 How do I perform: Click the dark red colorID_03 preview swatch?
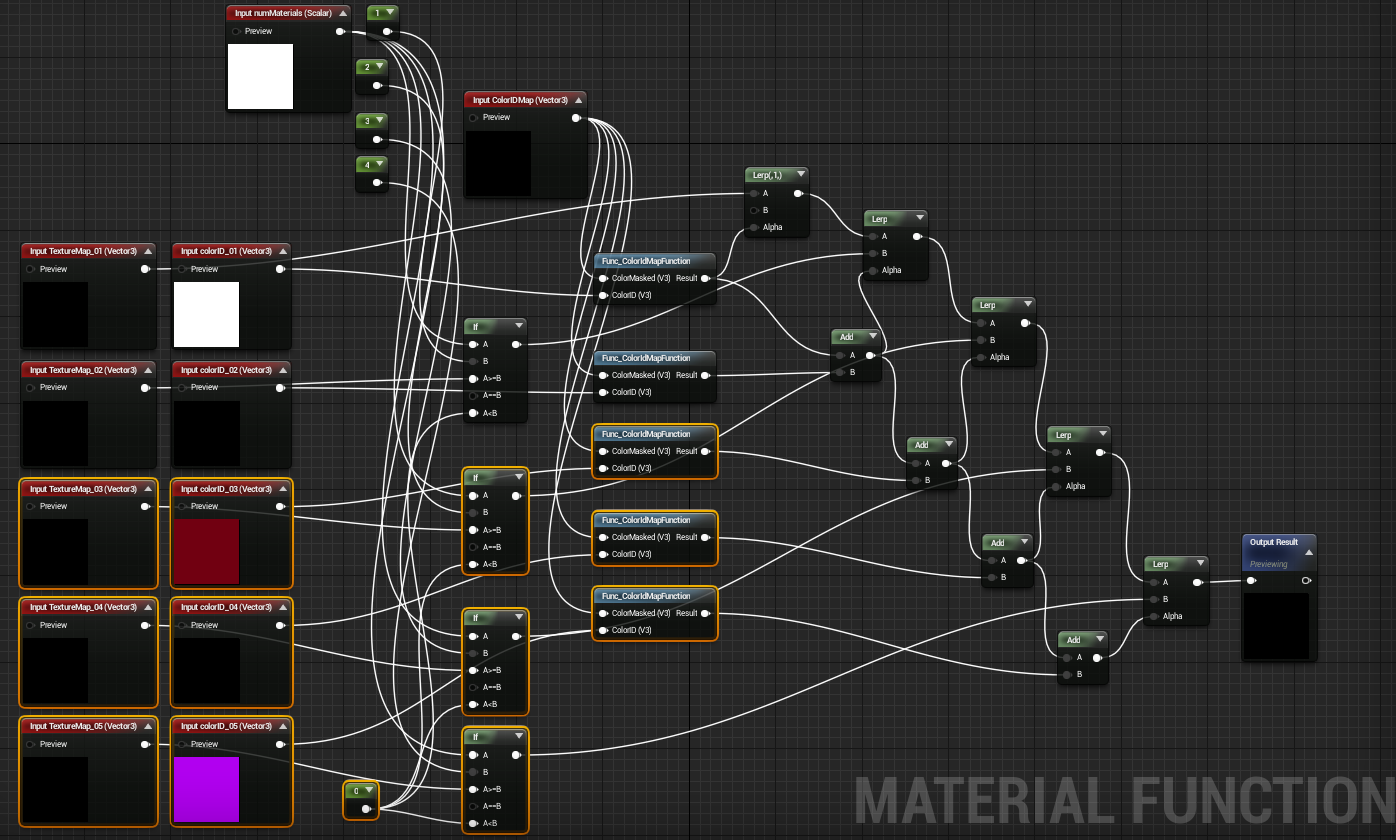[x=207, y=551]
